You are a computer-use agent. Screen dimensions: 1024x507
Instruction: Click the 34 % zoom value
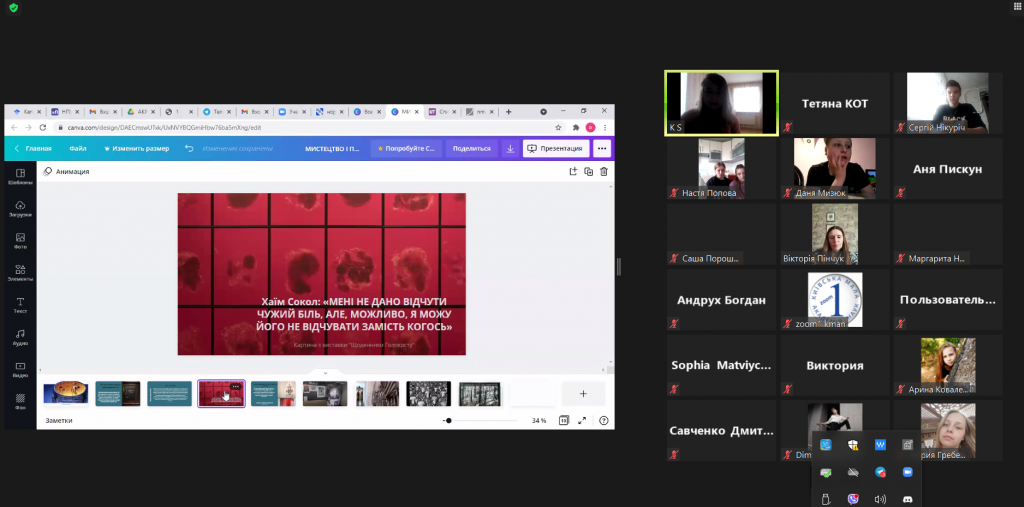[539, 421]
